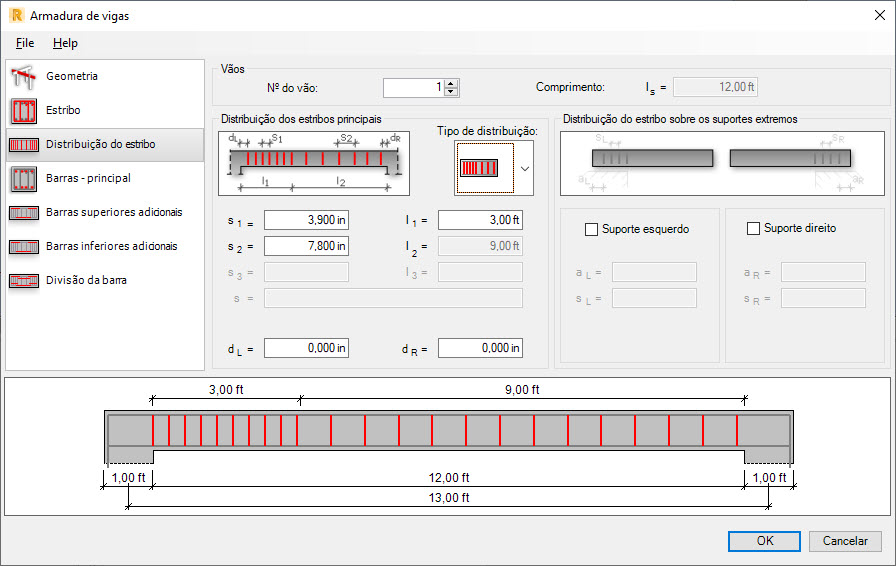Open the Divisão da barra icon
This screenshot has height=566, width=896.
tap(23, 281)
